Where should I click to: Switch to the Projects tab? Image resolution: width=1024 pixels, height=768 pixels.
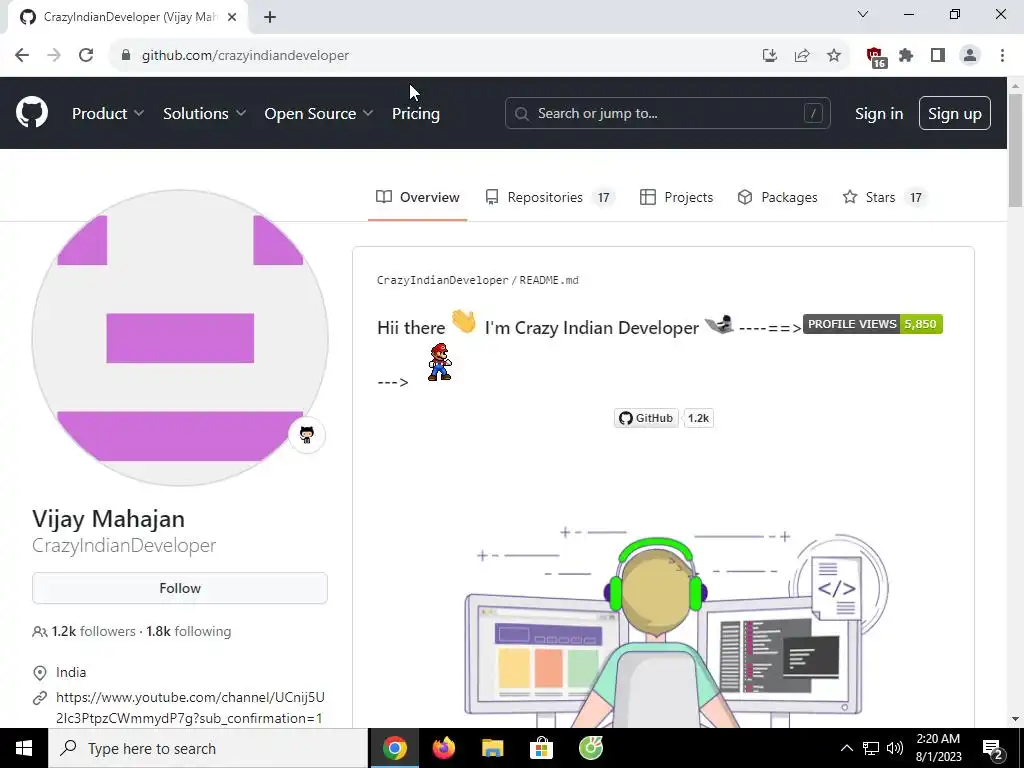tap(676, 197)
